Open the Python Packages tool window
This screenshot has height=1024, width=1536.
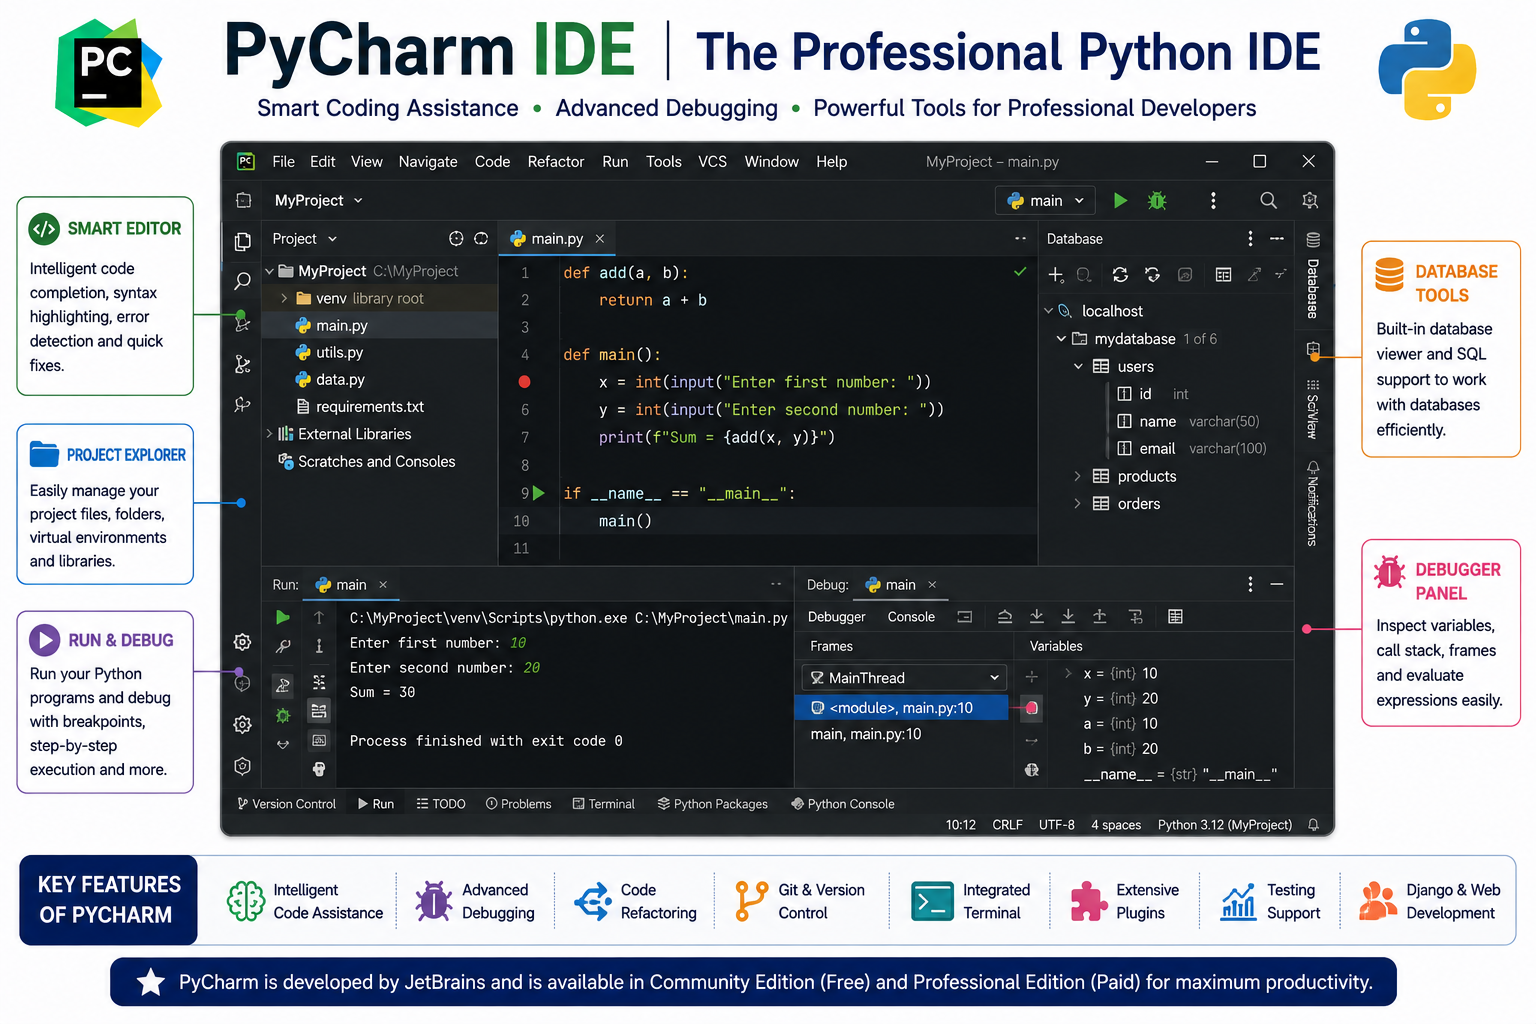(x=713, y=804)
